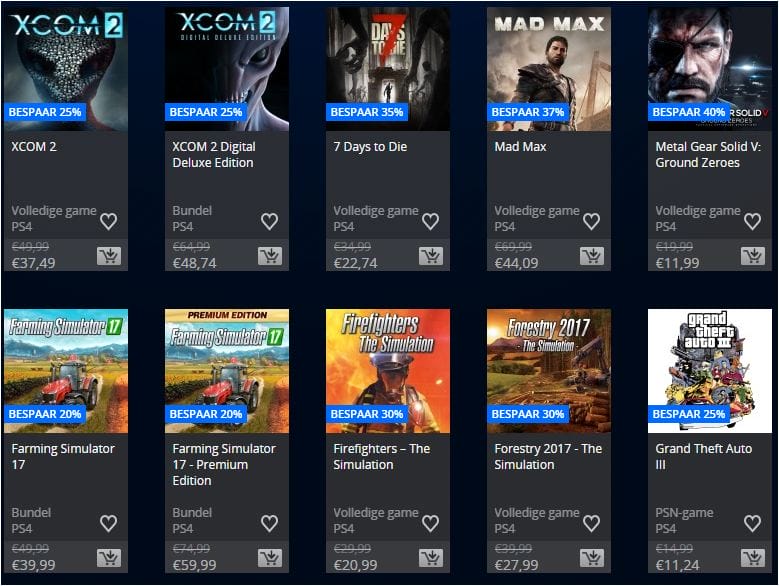Toggle wishlist heart for Forestry 2017

pyautogui.click(x=592, y=523)
